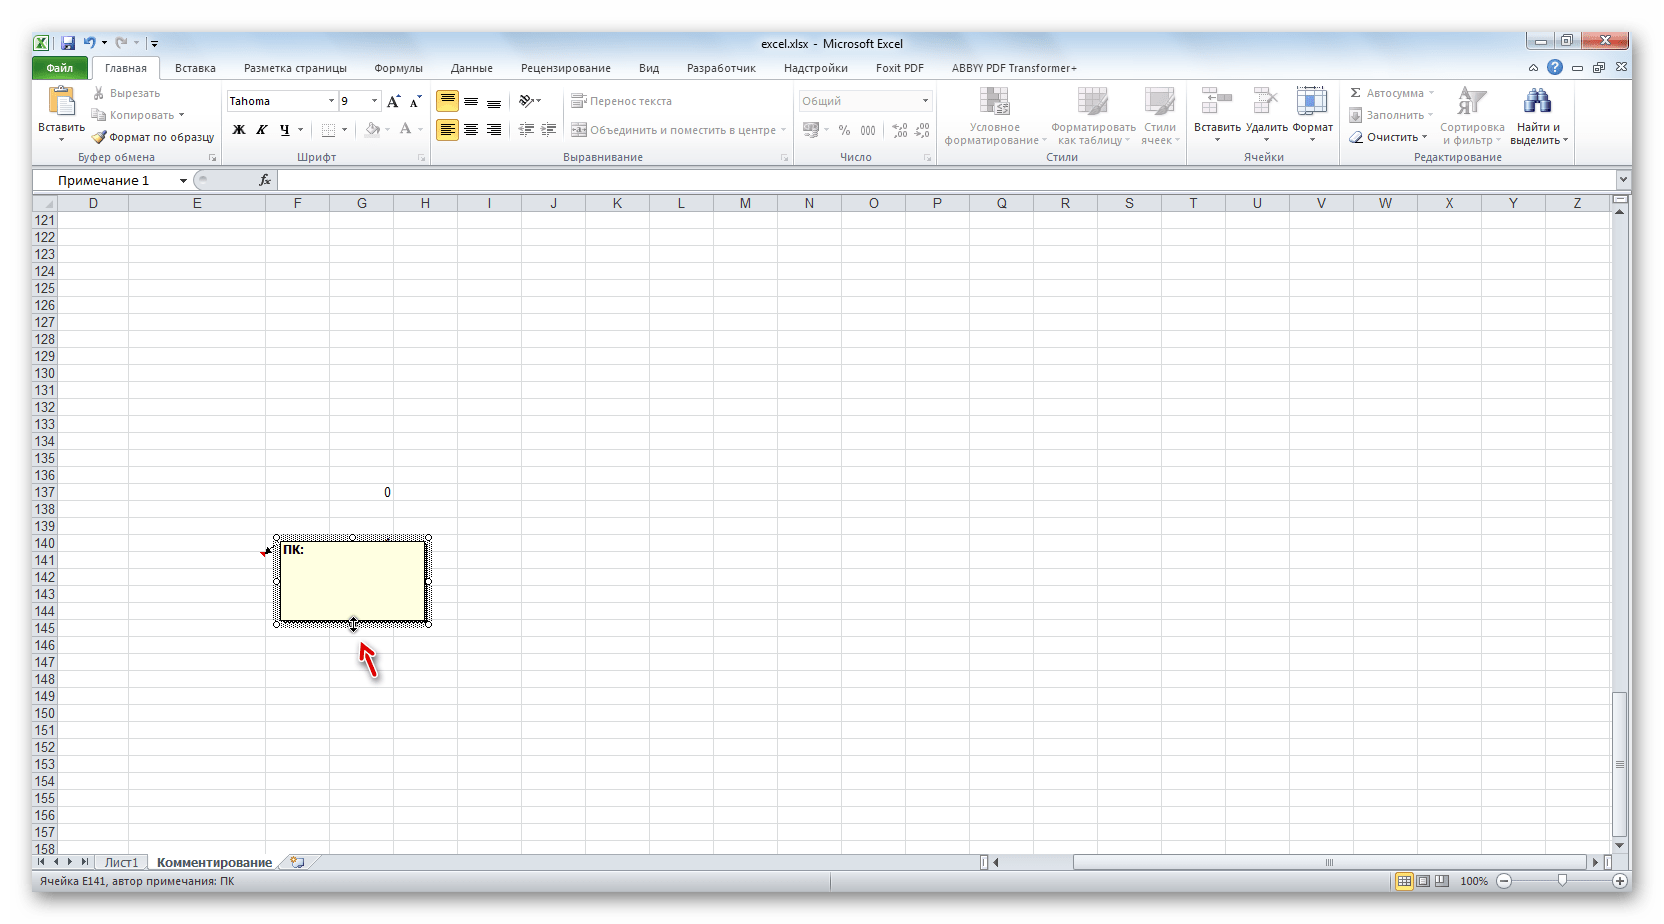Open Conditional Formatting (Условное форматирование)
The height and width of the screenshot is (924, 1664).
pos(995,116)
